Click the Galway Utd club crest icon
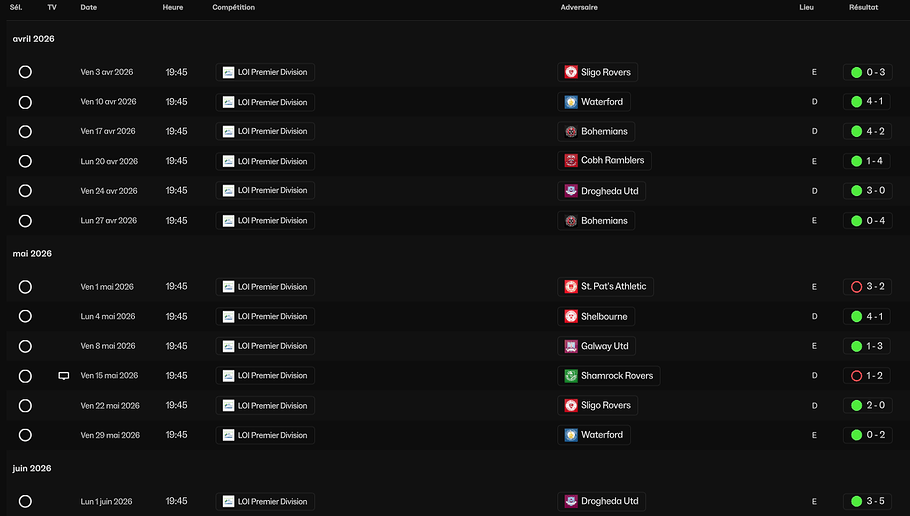Viewport: 910px width, 516px height. [571, 346]
